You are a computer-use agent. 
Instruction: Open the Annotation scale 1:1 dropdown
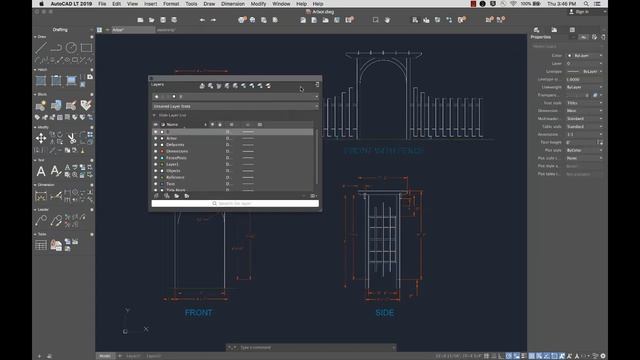coord(584,134)
